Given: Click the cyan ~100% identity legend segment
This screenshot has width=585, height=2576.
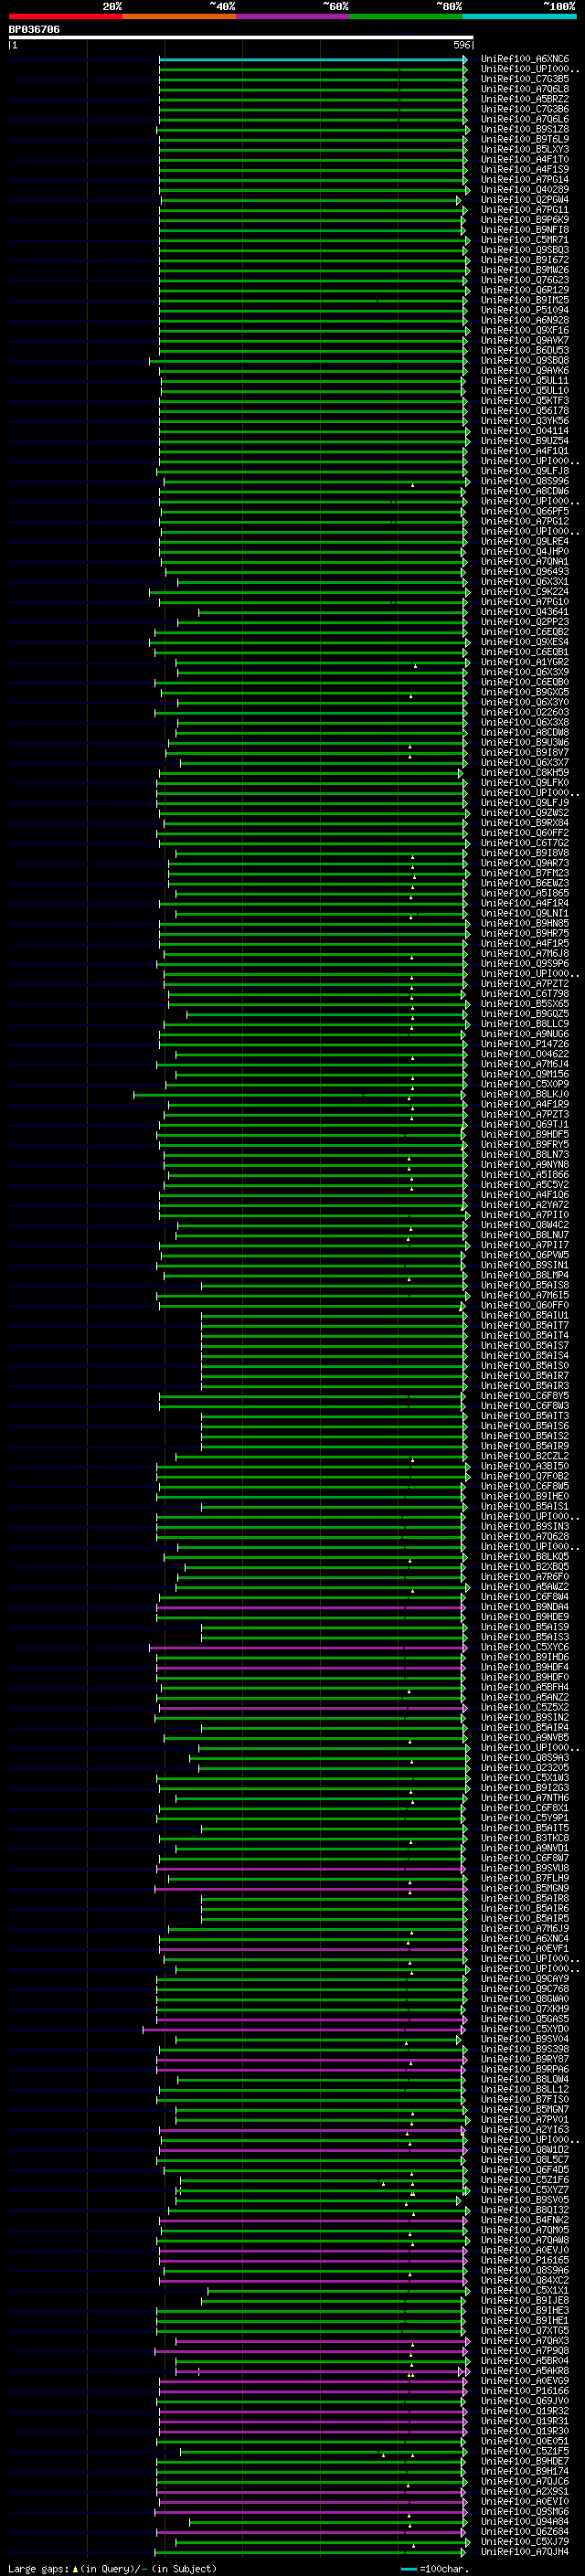Looking at the screenshot, I should pos(519,16).
